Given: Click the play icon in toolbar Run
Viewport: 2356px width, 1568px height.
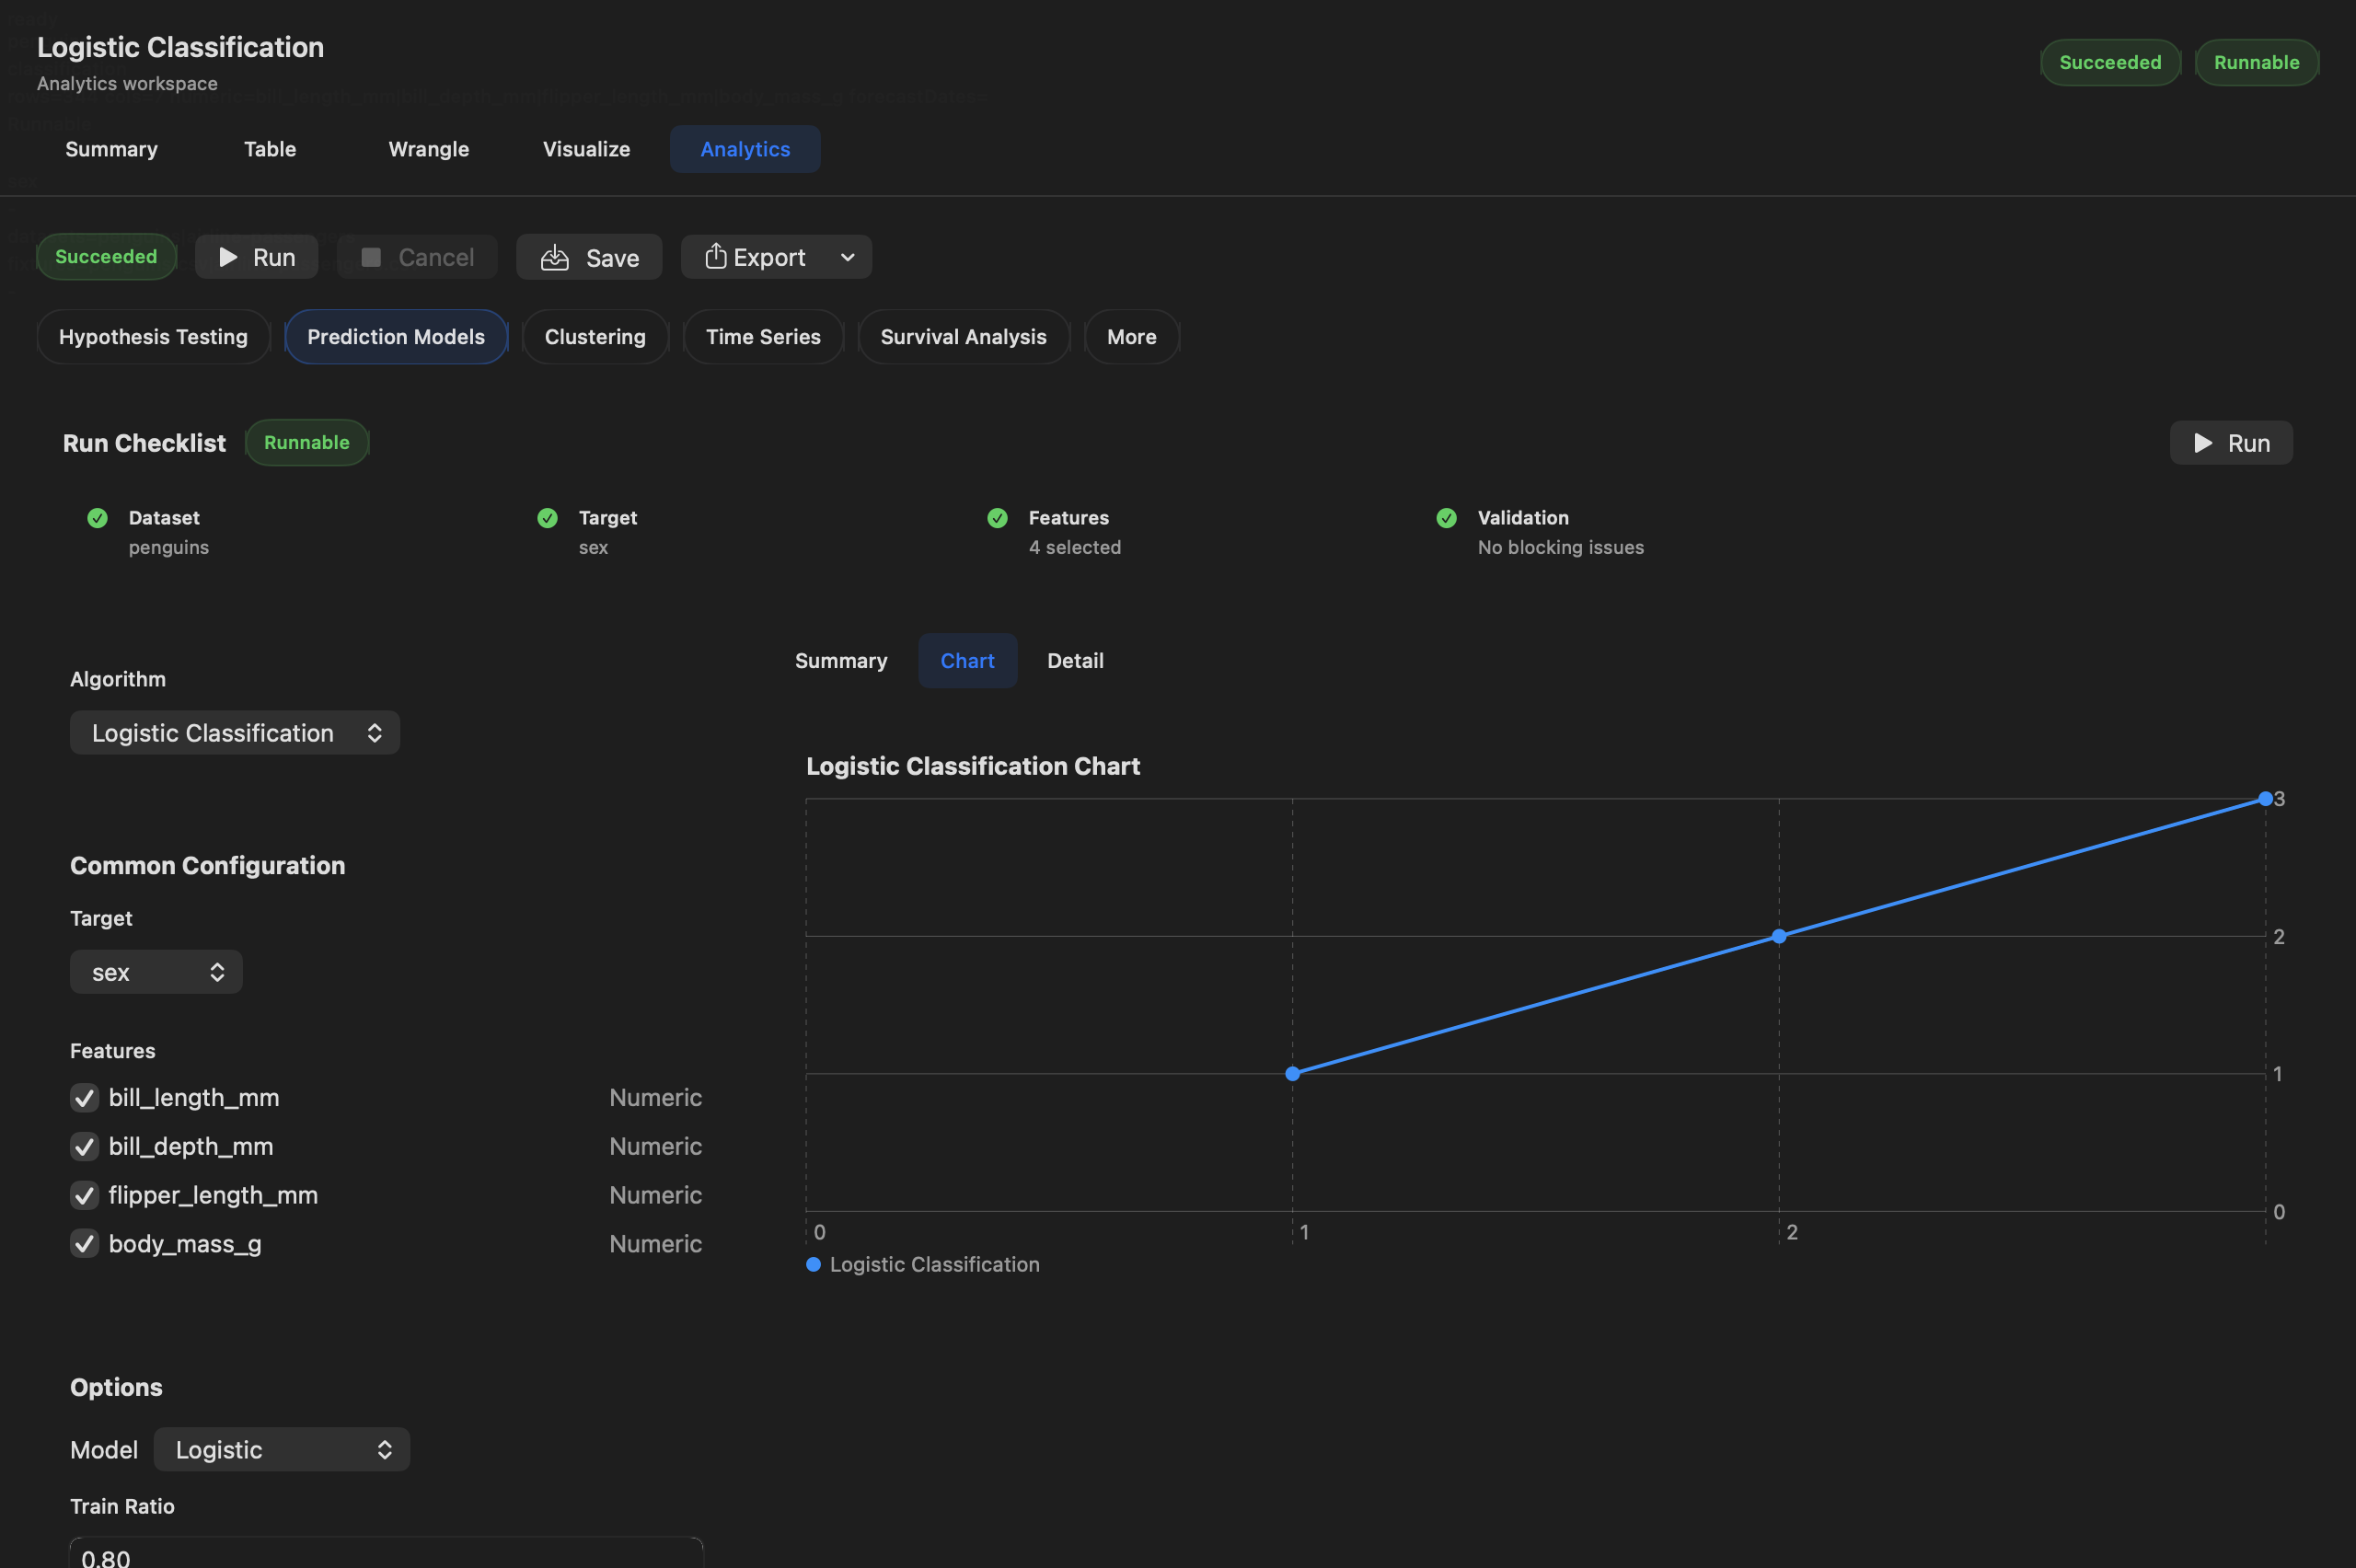Looking at the screenshot, I should pos(228,257).
